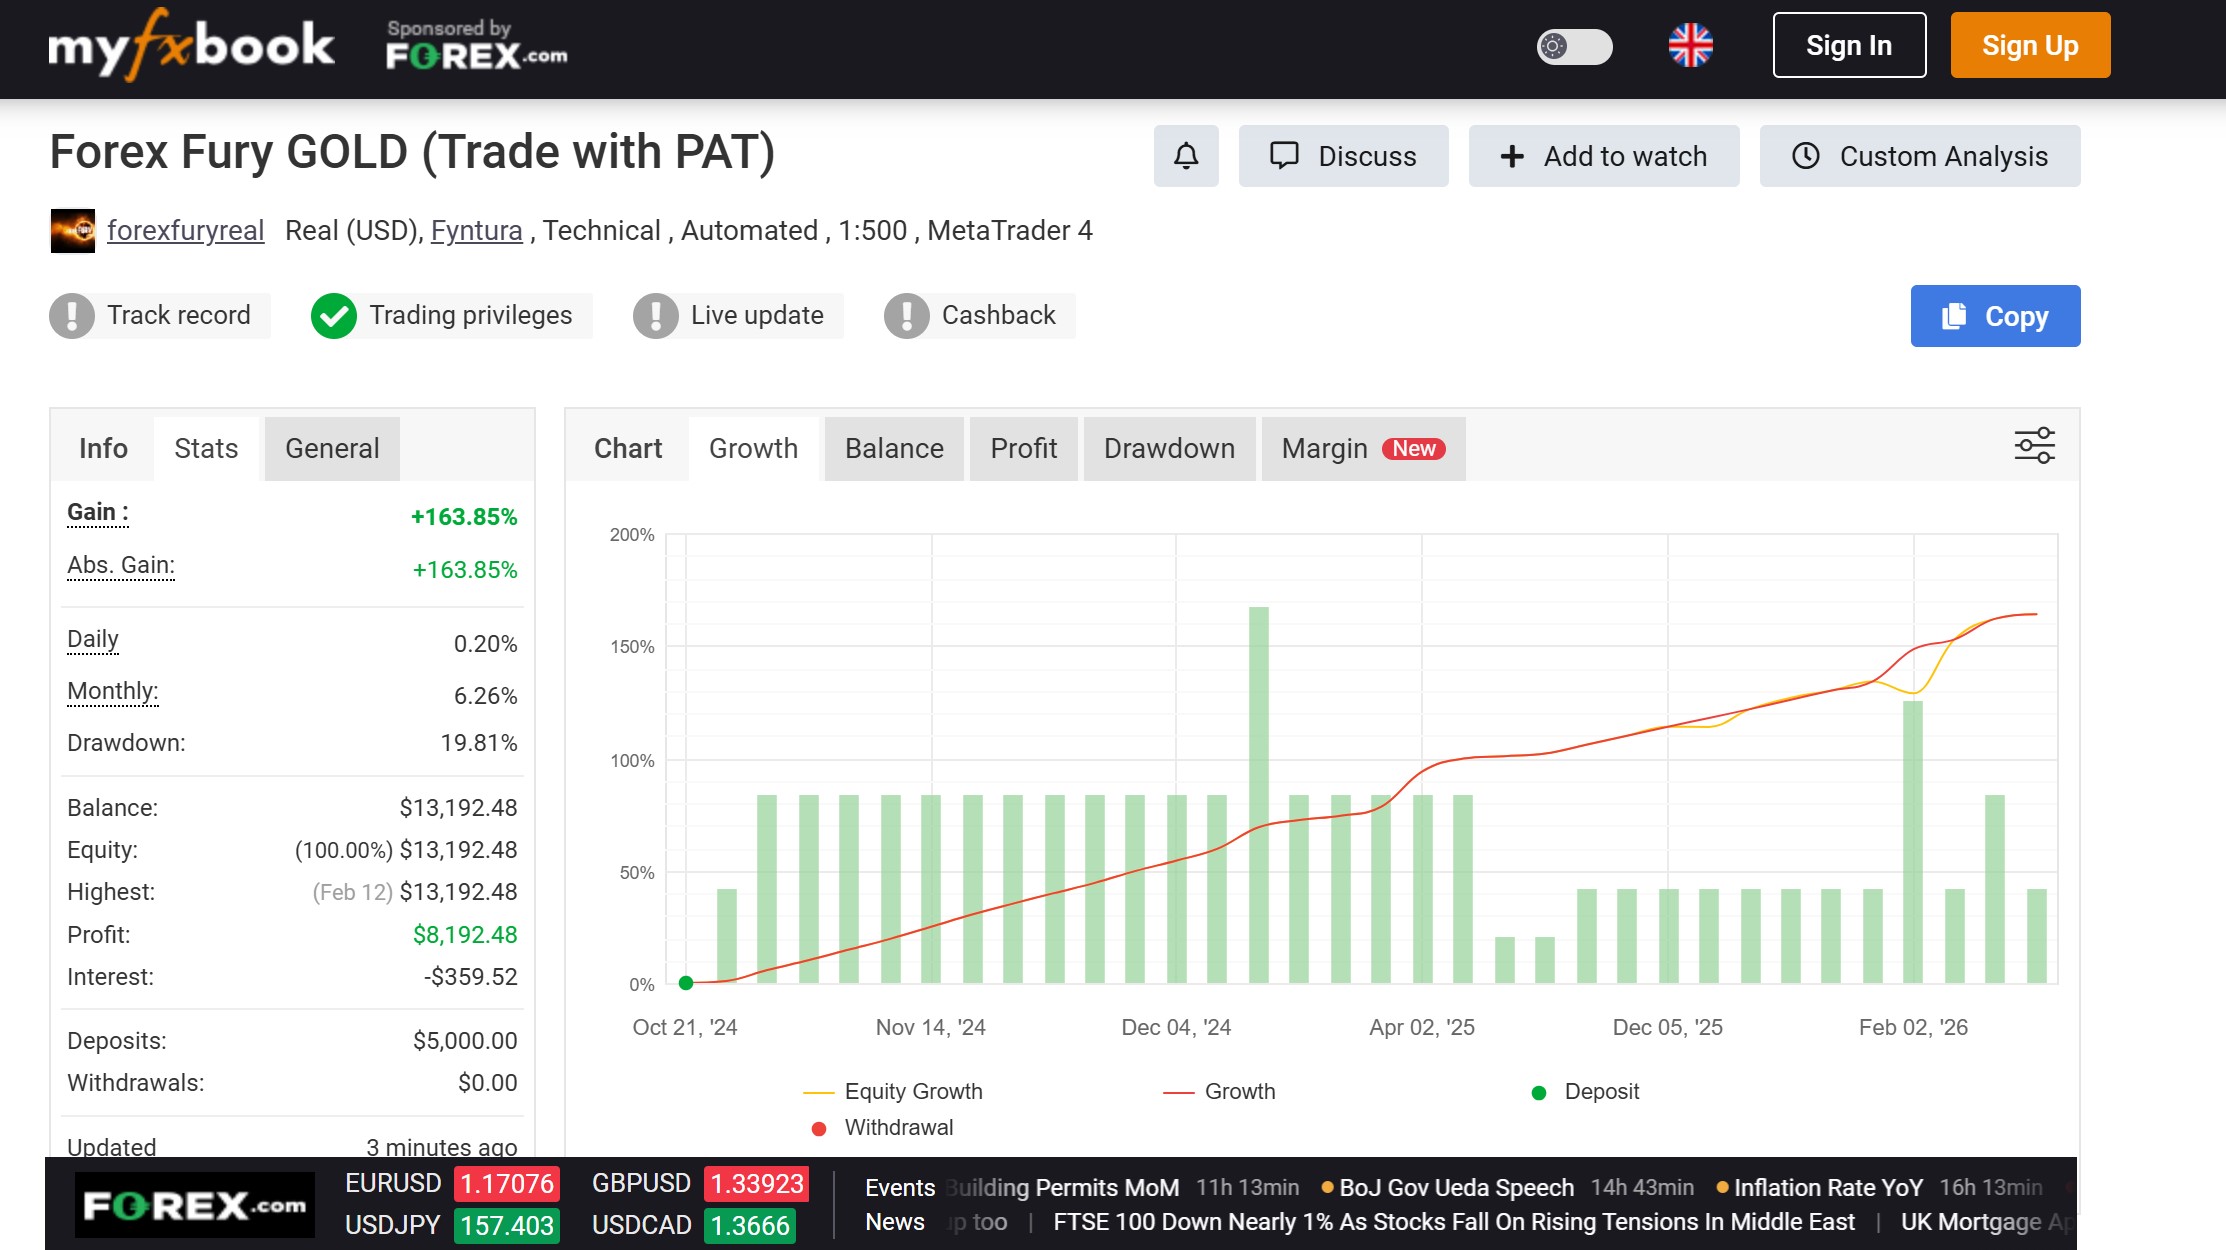Click the Gain label

[x=98, y=513]
